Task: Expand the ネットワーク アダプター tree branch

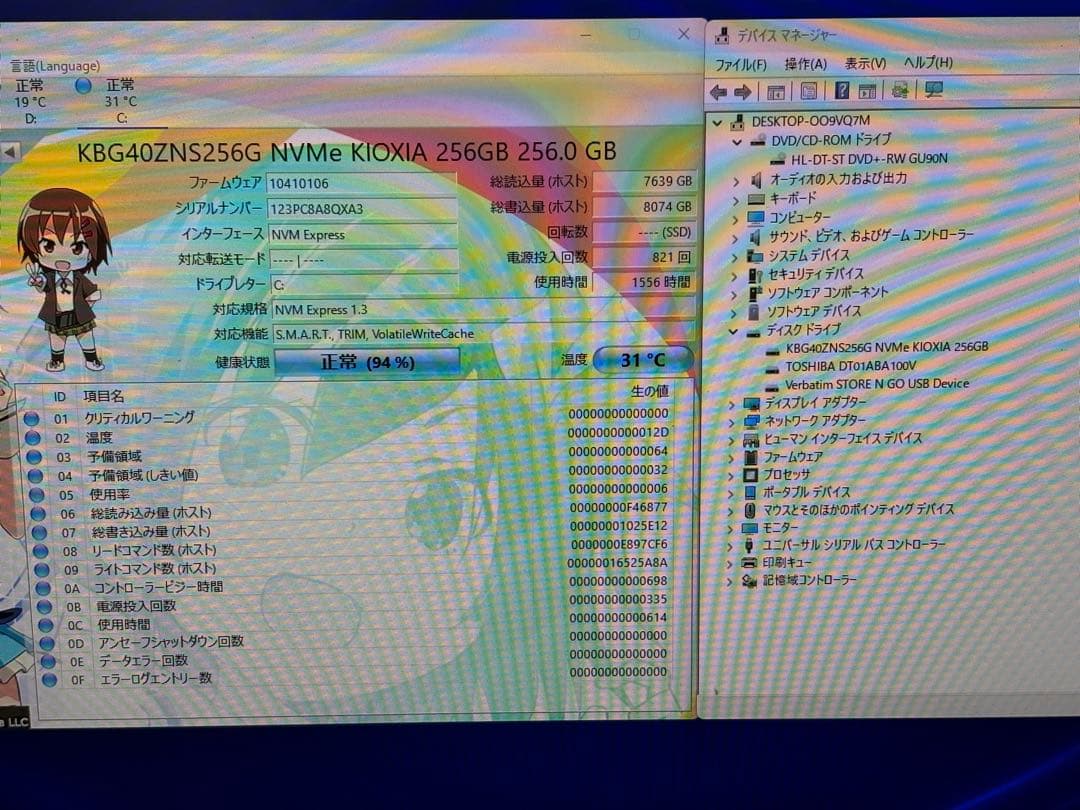Action: click(733, 421)
